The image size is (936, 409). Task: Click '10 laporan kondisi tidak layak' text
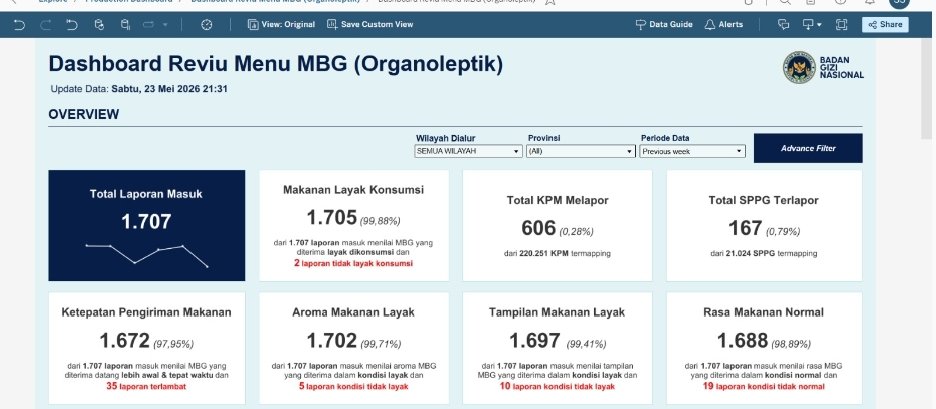coord(557,386)
